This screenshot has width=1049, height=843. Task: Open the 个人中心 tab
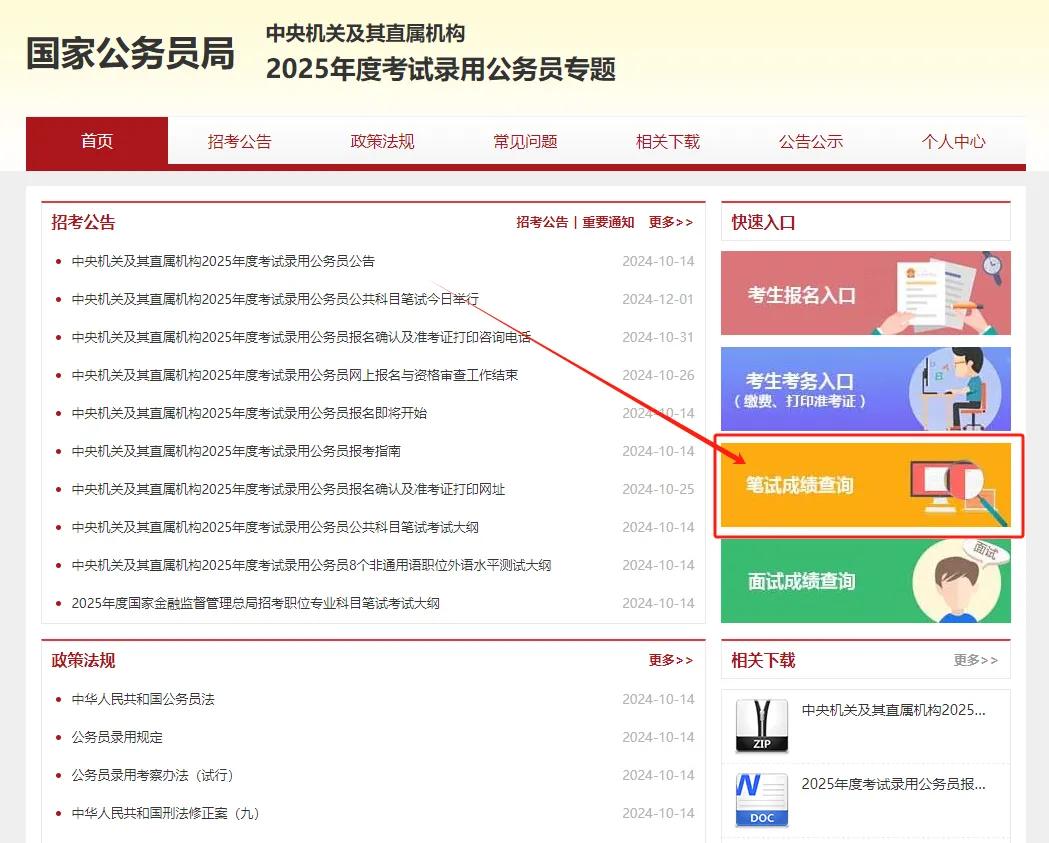[952, 142]
